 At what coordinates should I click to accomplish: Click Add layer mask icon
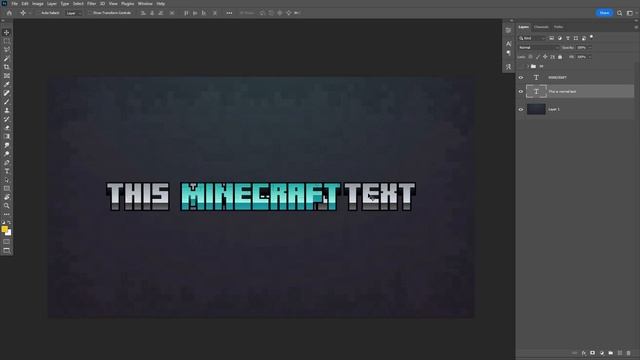[593, 353]
